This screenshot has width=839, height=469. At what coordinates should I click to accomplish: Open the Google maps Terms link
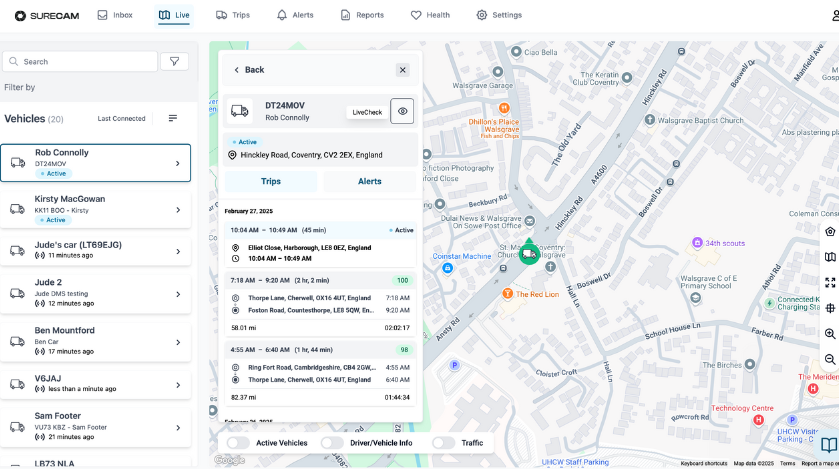pyautogui.click(x=787, y=464)
